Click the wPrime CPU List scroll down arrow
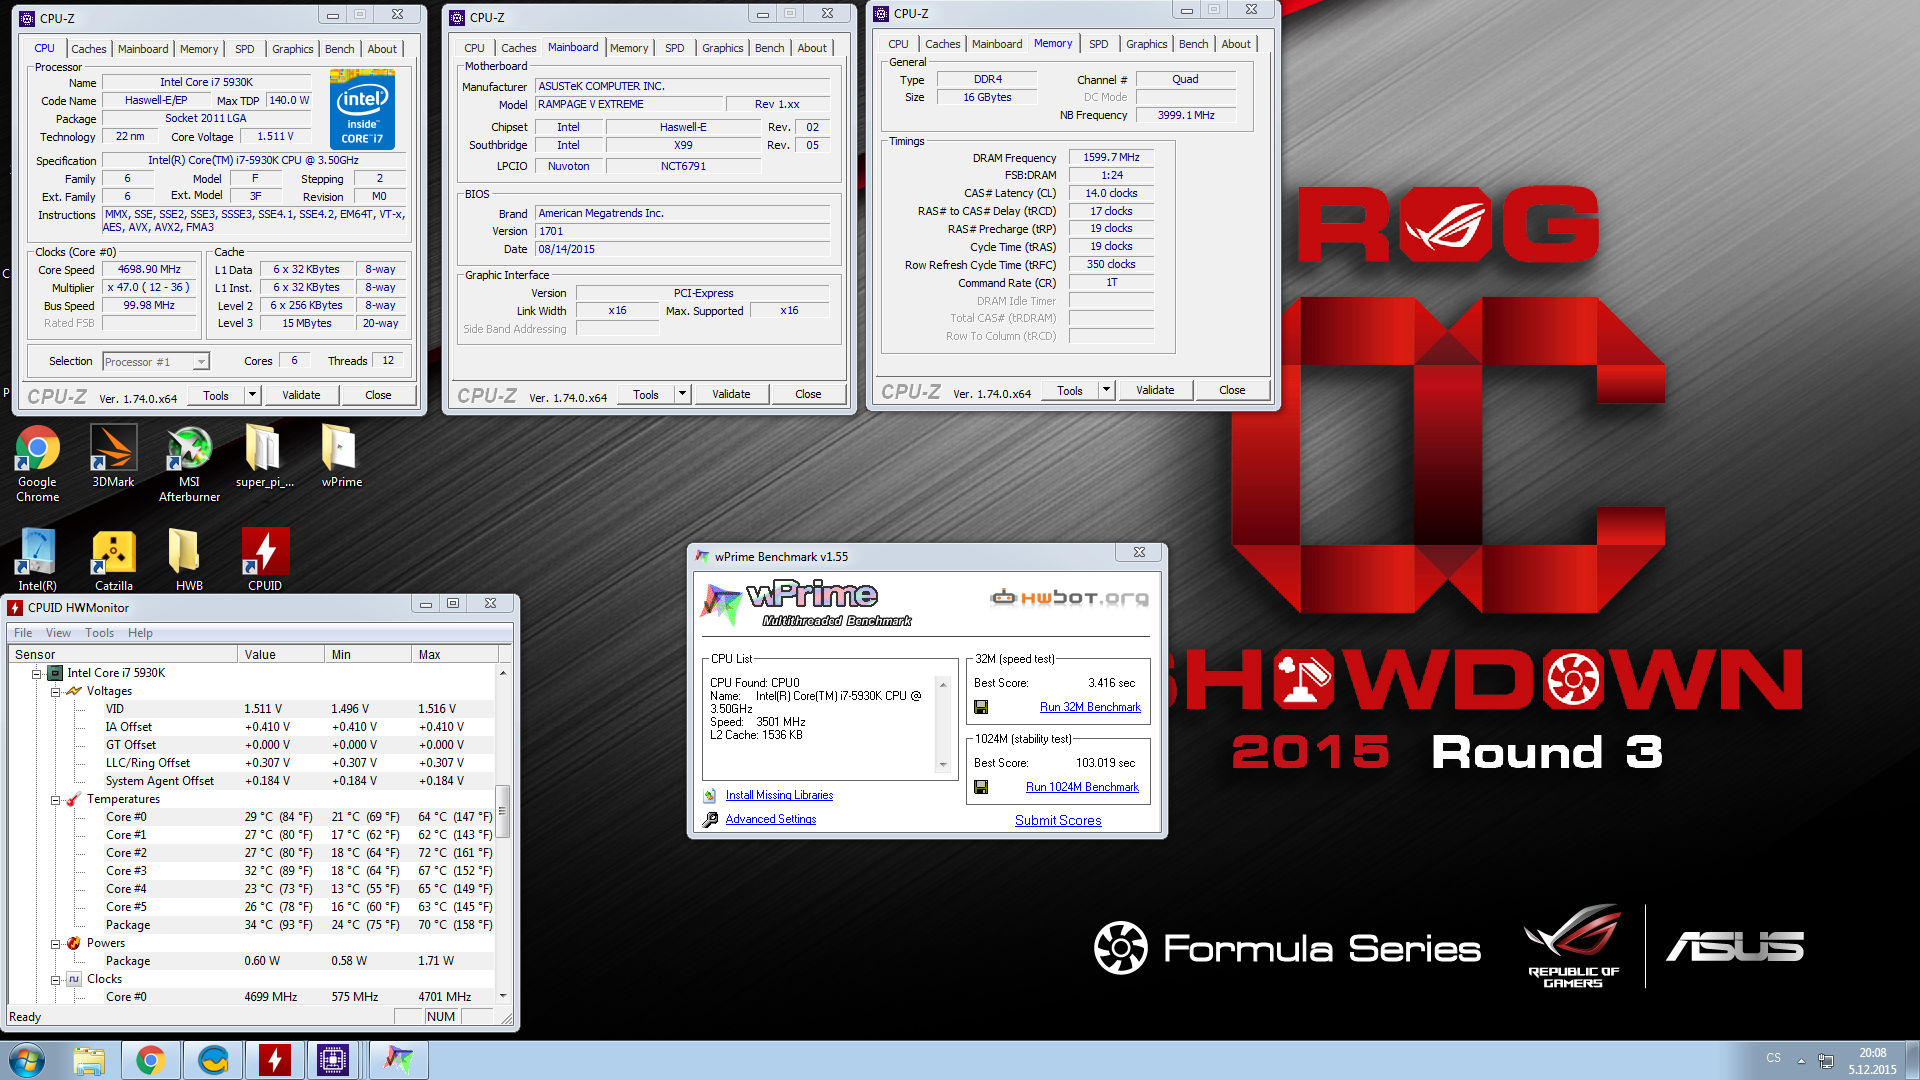The height and width of the screenshot is (1080, 1920). [942, 765]
